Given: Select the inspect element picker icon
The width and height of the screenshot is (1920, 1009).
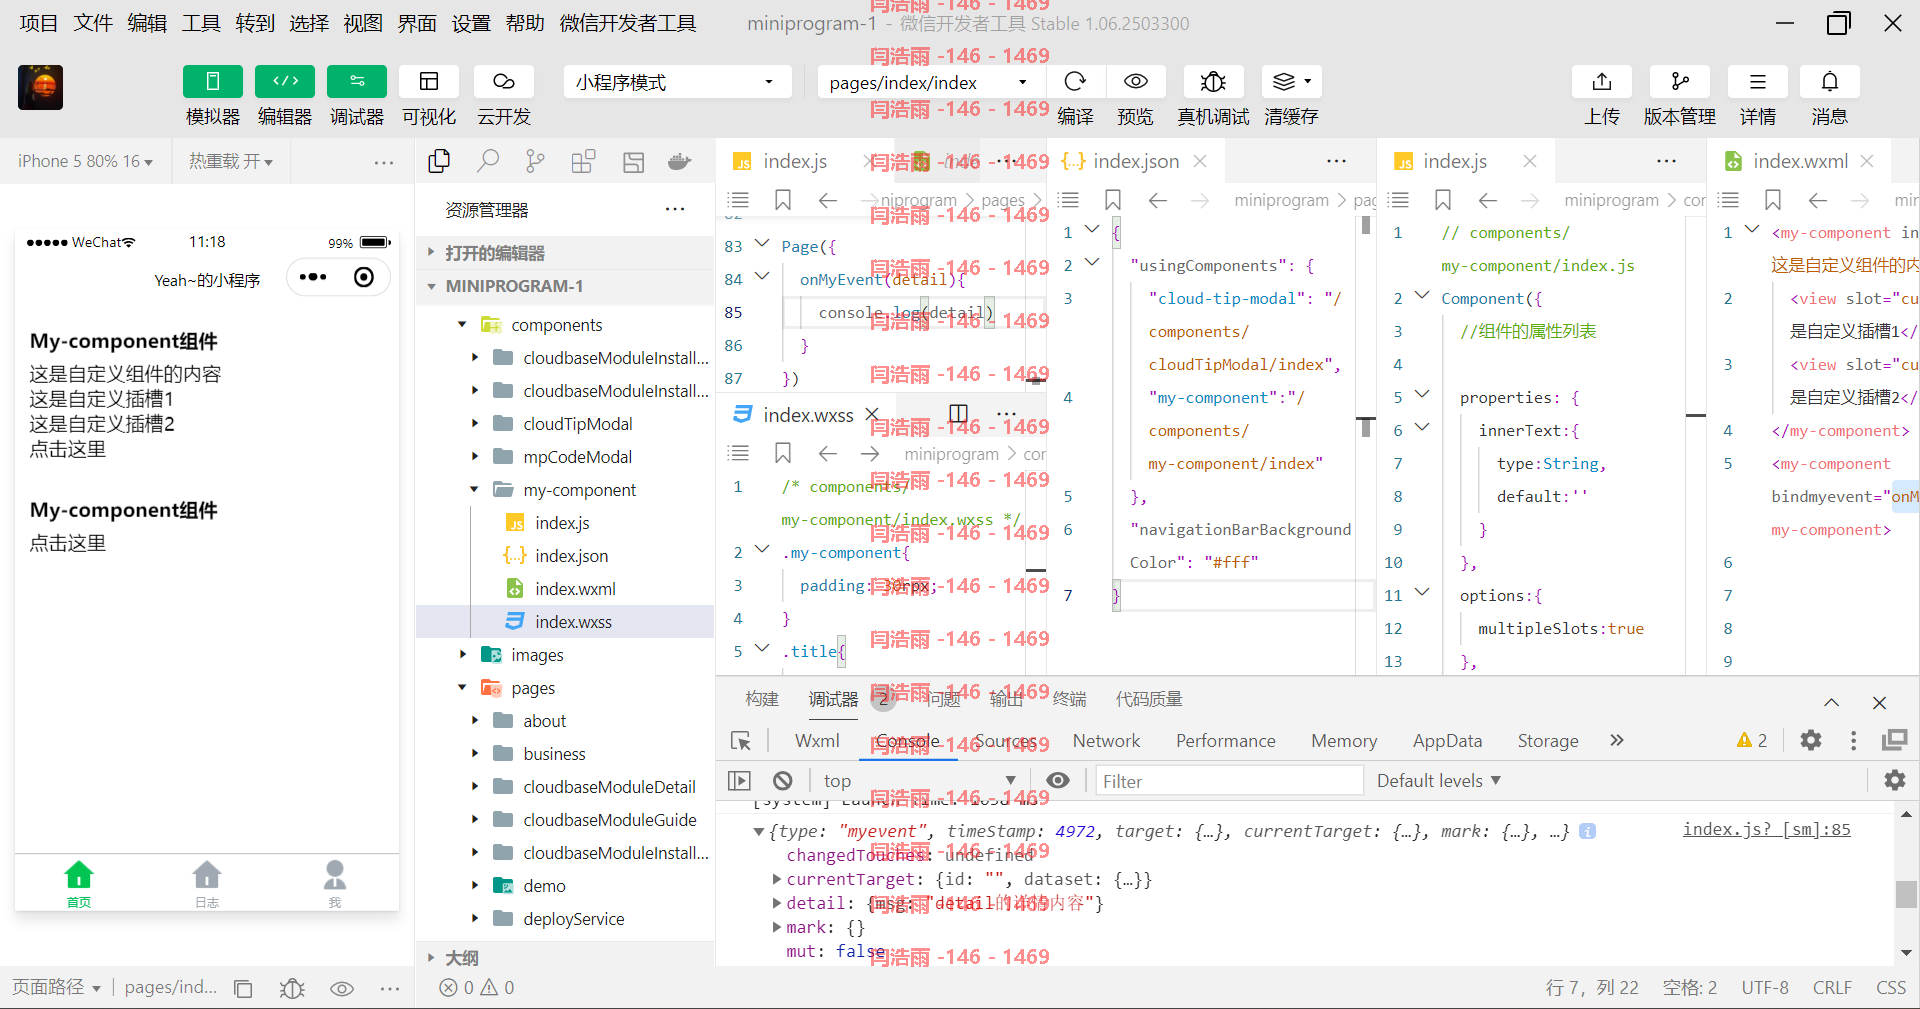Looking at the screenshot, I should coord(741,741).
